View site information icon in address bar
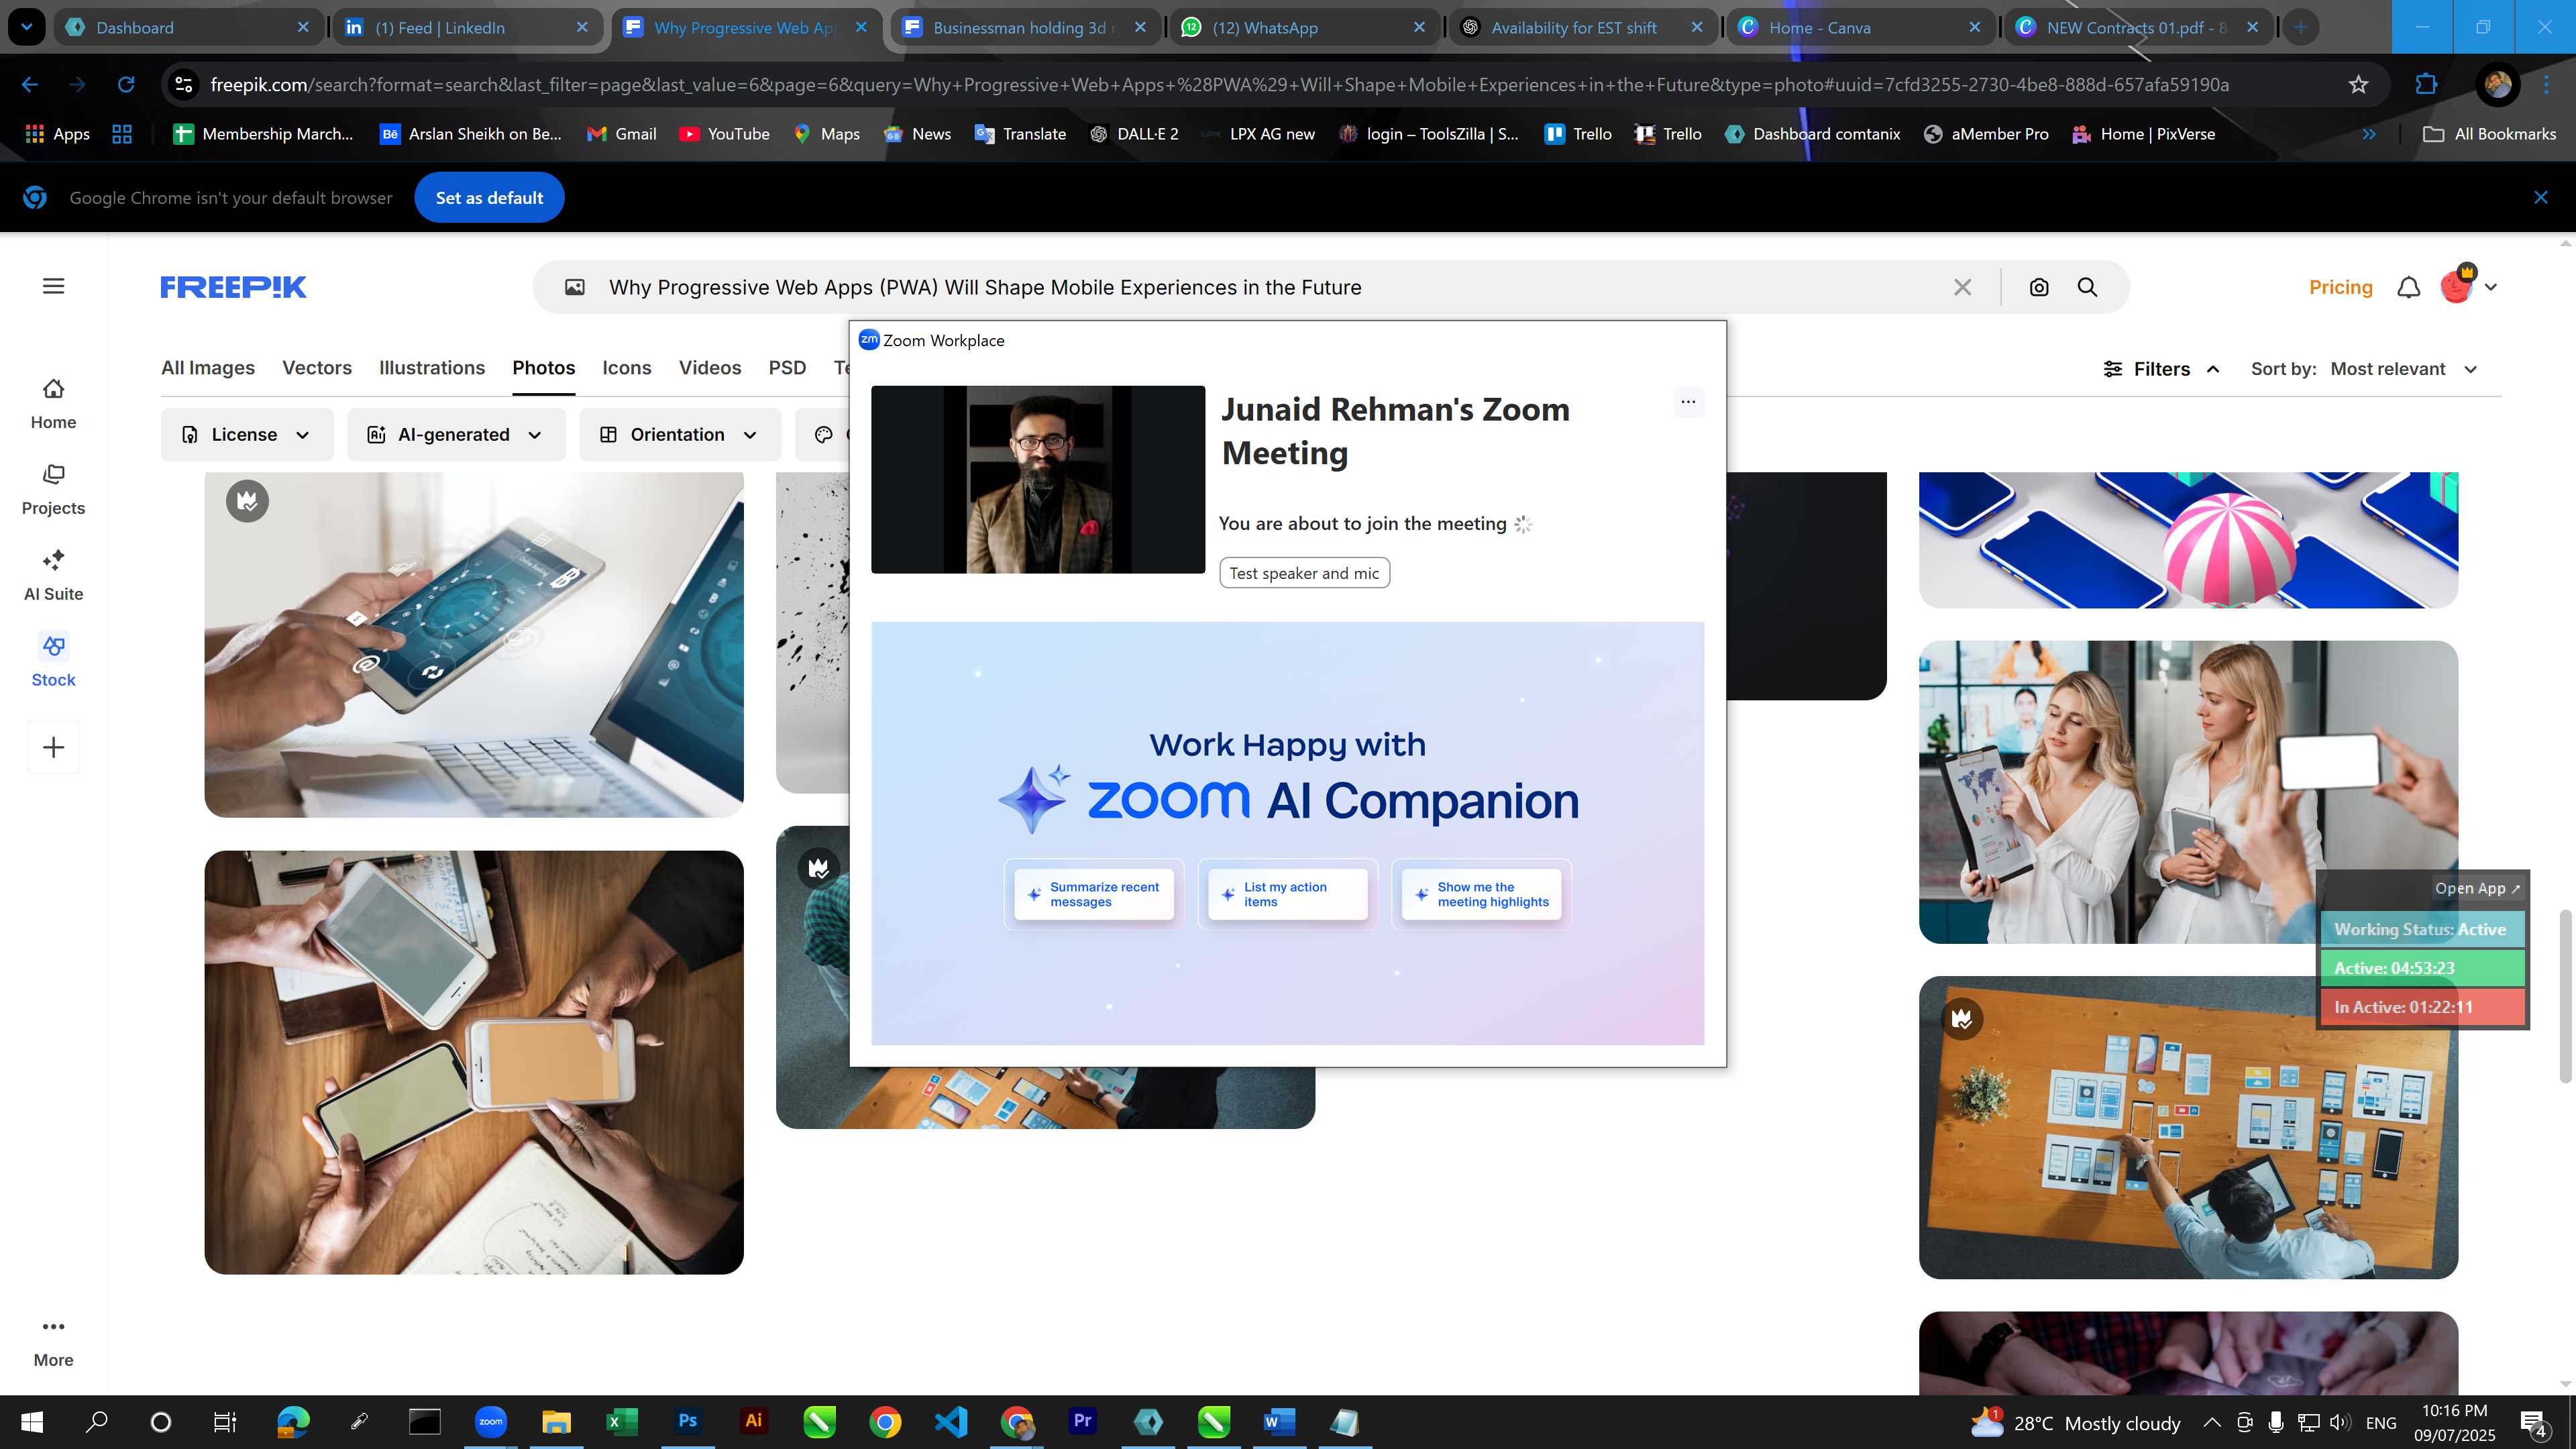 pyautogui.click(x=184, y=85)
